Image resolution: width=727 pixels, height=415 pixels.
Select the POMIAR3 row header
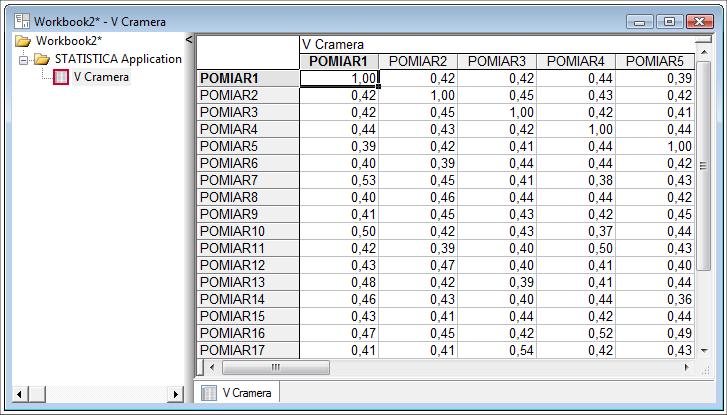tap(248, 112)
